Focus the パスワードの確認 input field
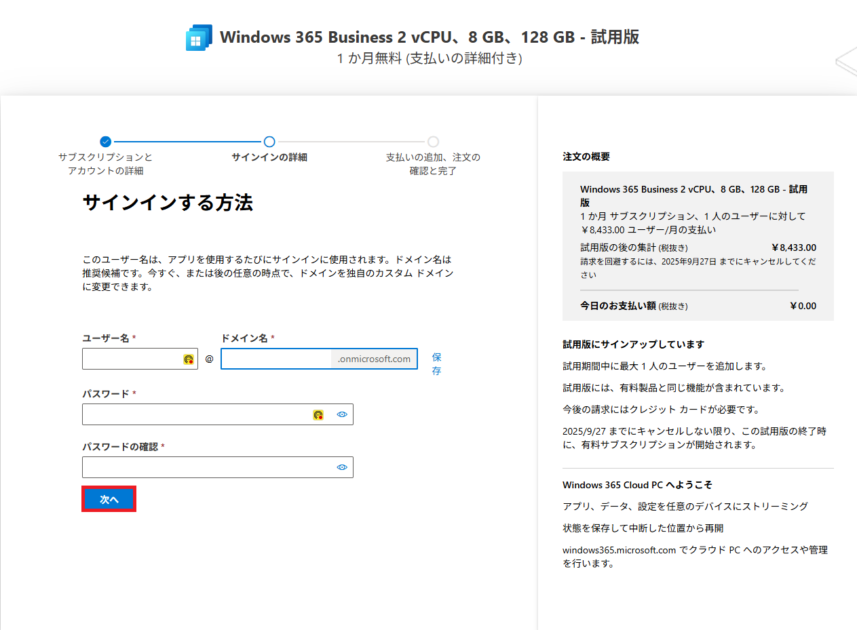 click(x=218, y=467)
